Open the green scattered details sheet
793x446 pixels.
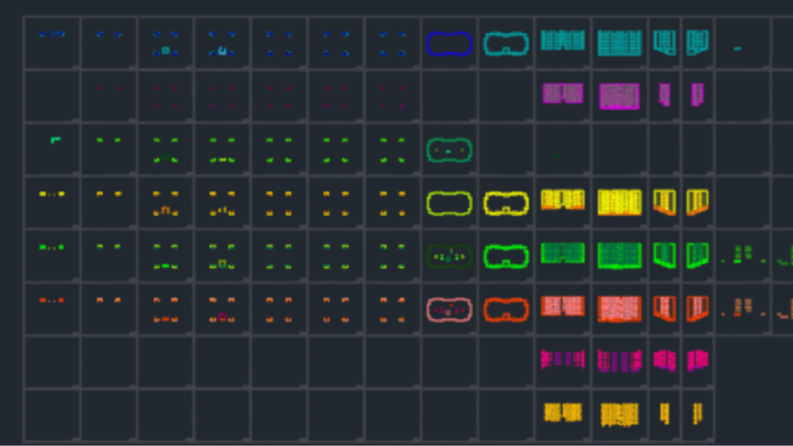(743, 254)
